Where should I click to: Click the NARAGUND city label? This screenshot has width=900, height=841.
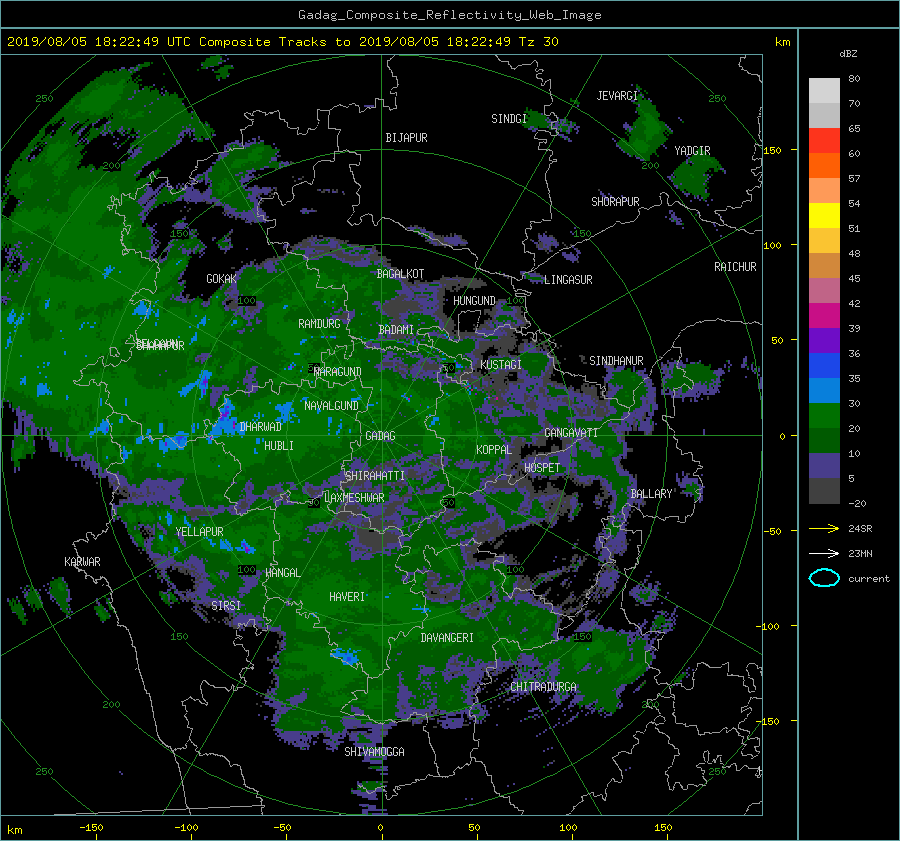click(338, 372)
